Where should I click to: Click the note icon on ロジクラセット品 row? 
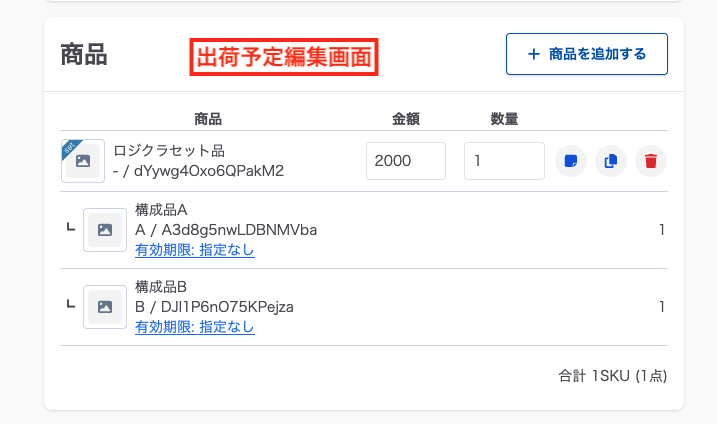[x=571, y=161]
